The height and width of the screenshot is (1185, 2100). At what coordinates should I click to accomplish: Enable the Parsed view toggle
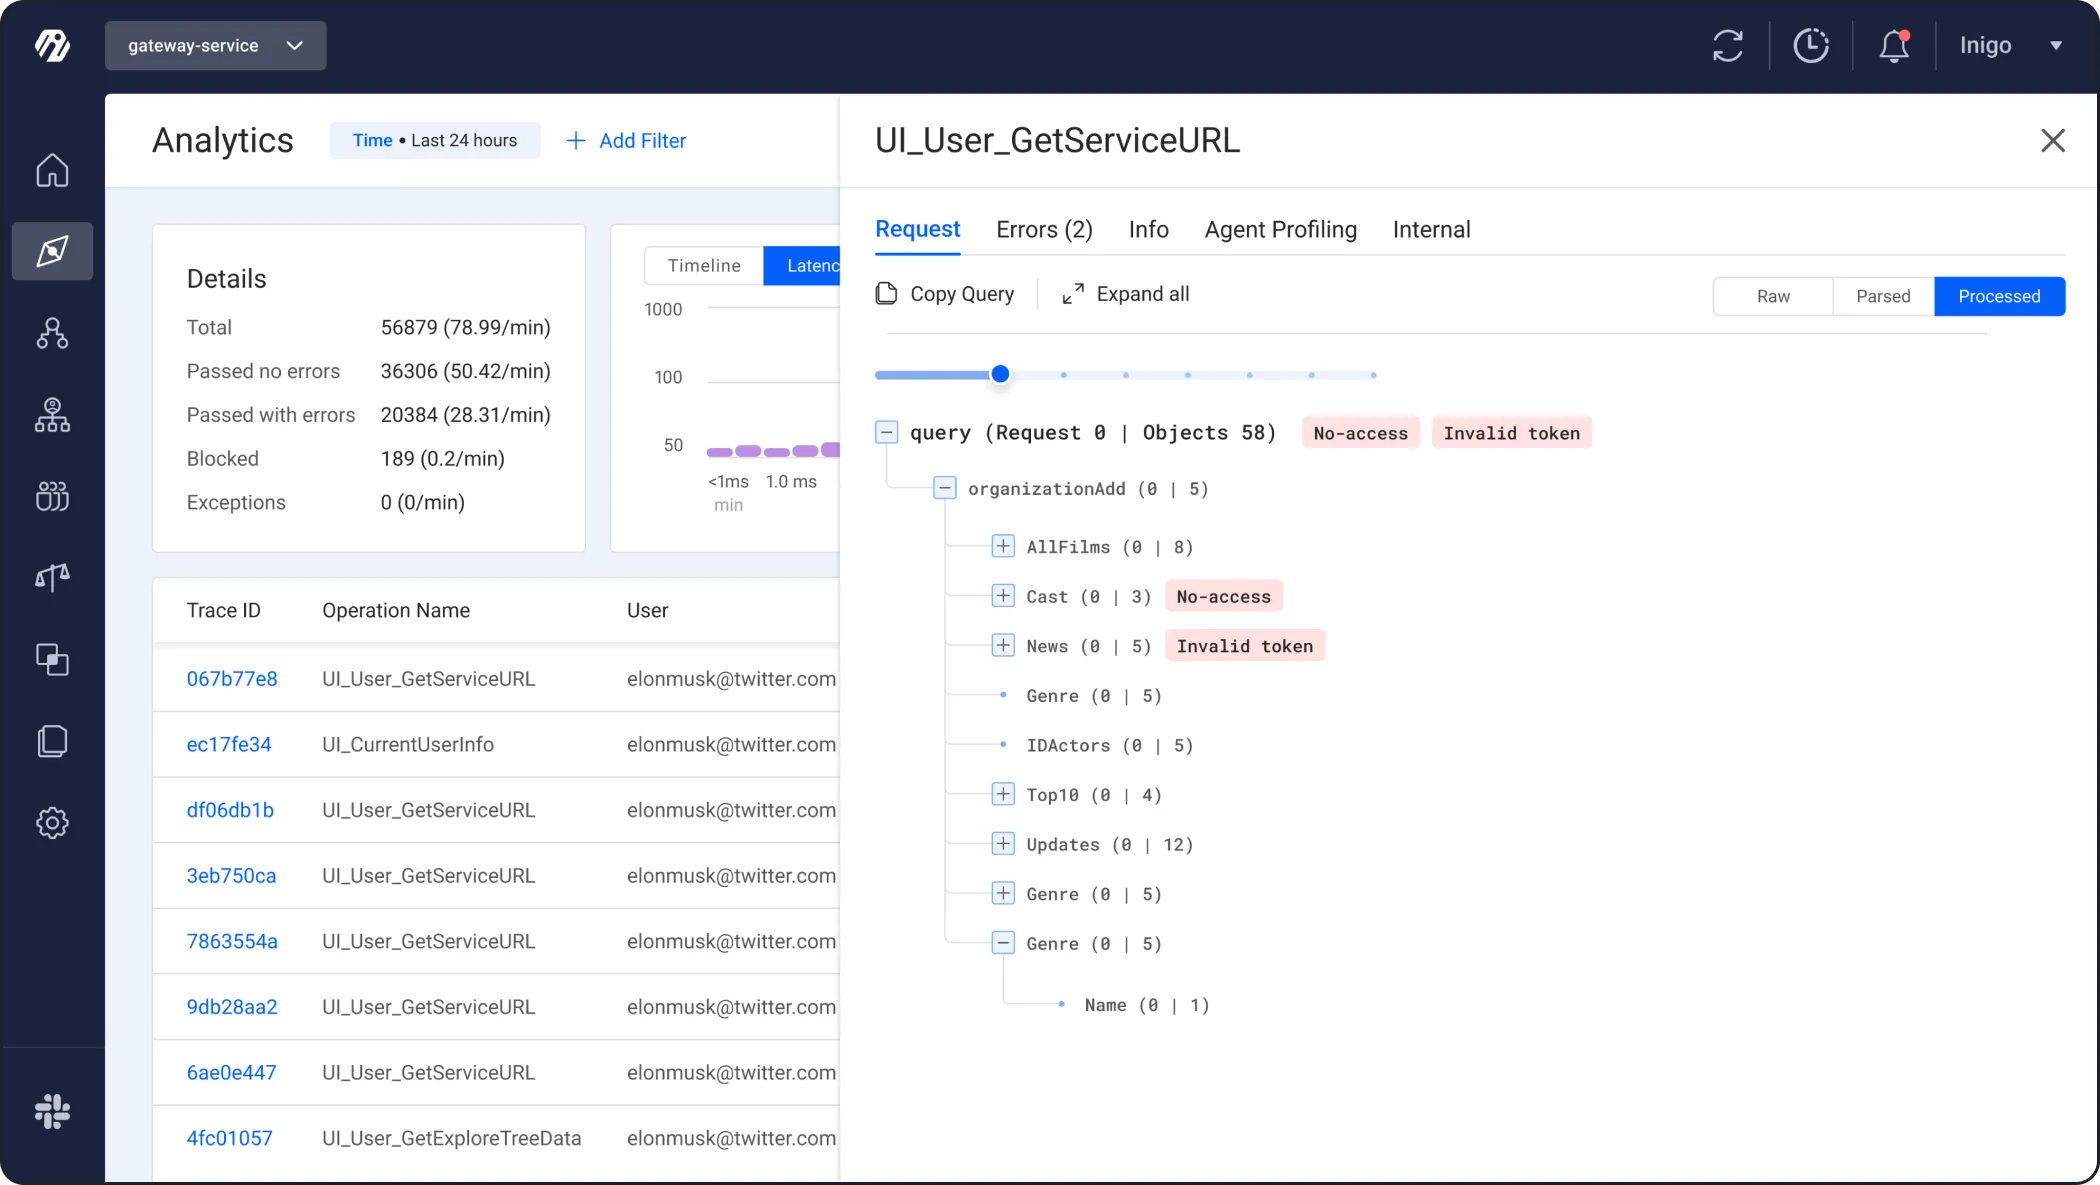point(1882,297)
